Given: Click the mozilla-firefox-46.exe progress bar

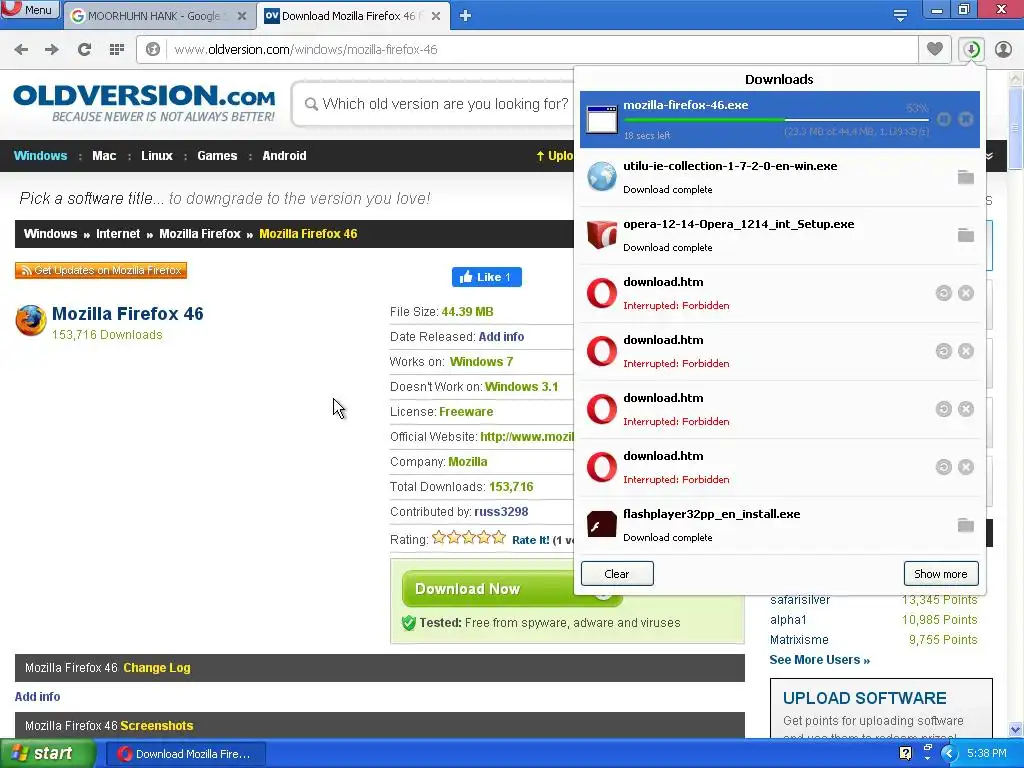Looking at the screenshot, I should (776, 120).
